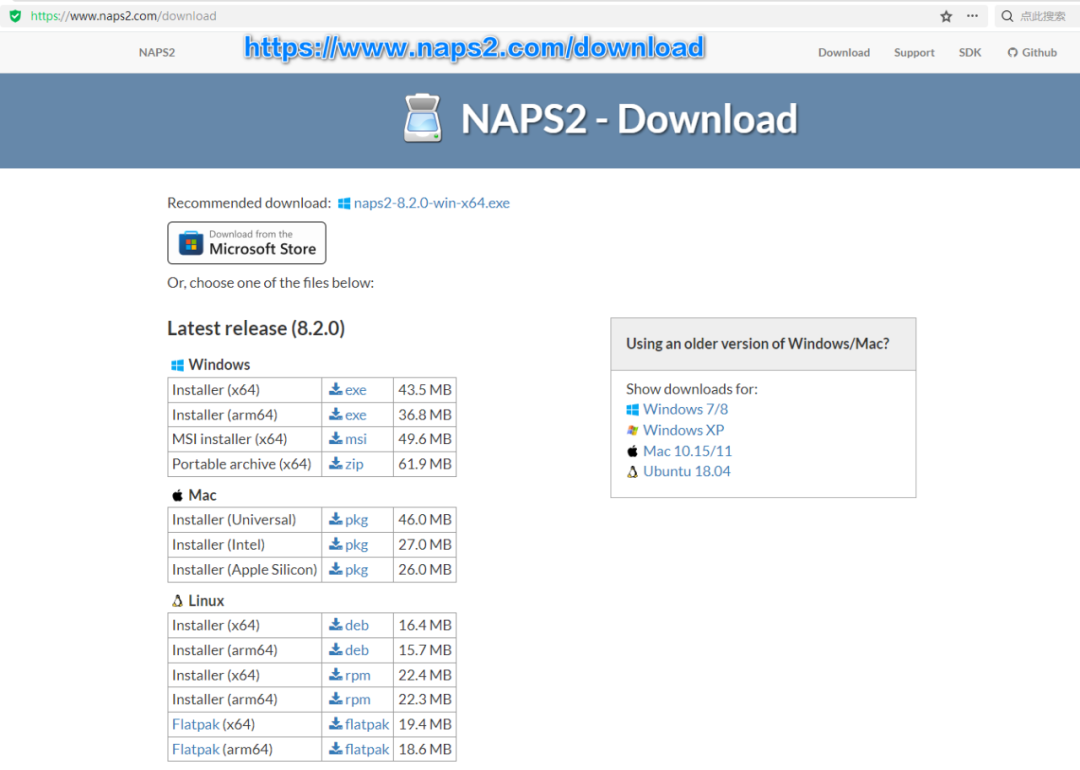Viewport: 1080px width, 770px height.
Task: Download the Linux x64 deb installer
Action: [349, 625]
